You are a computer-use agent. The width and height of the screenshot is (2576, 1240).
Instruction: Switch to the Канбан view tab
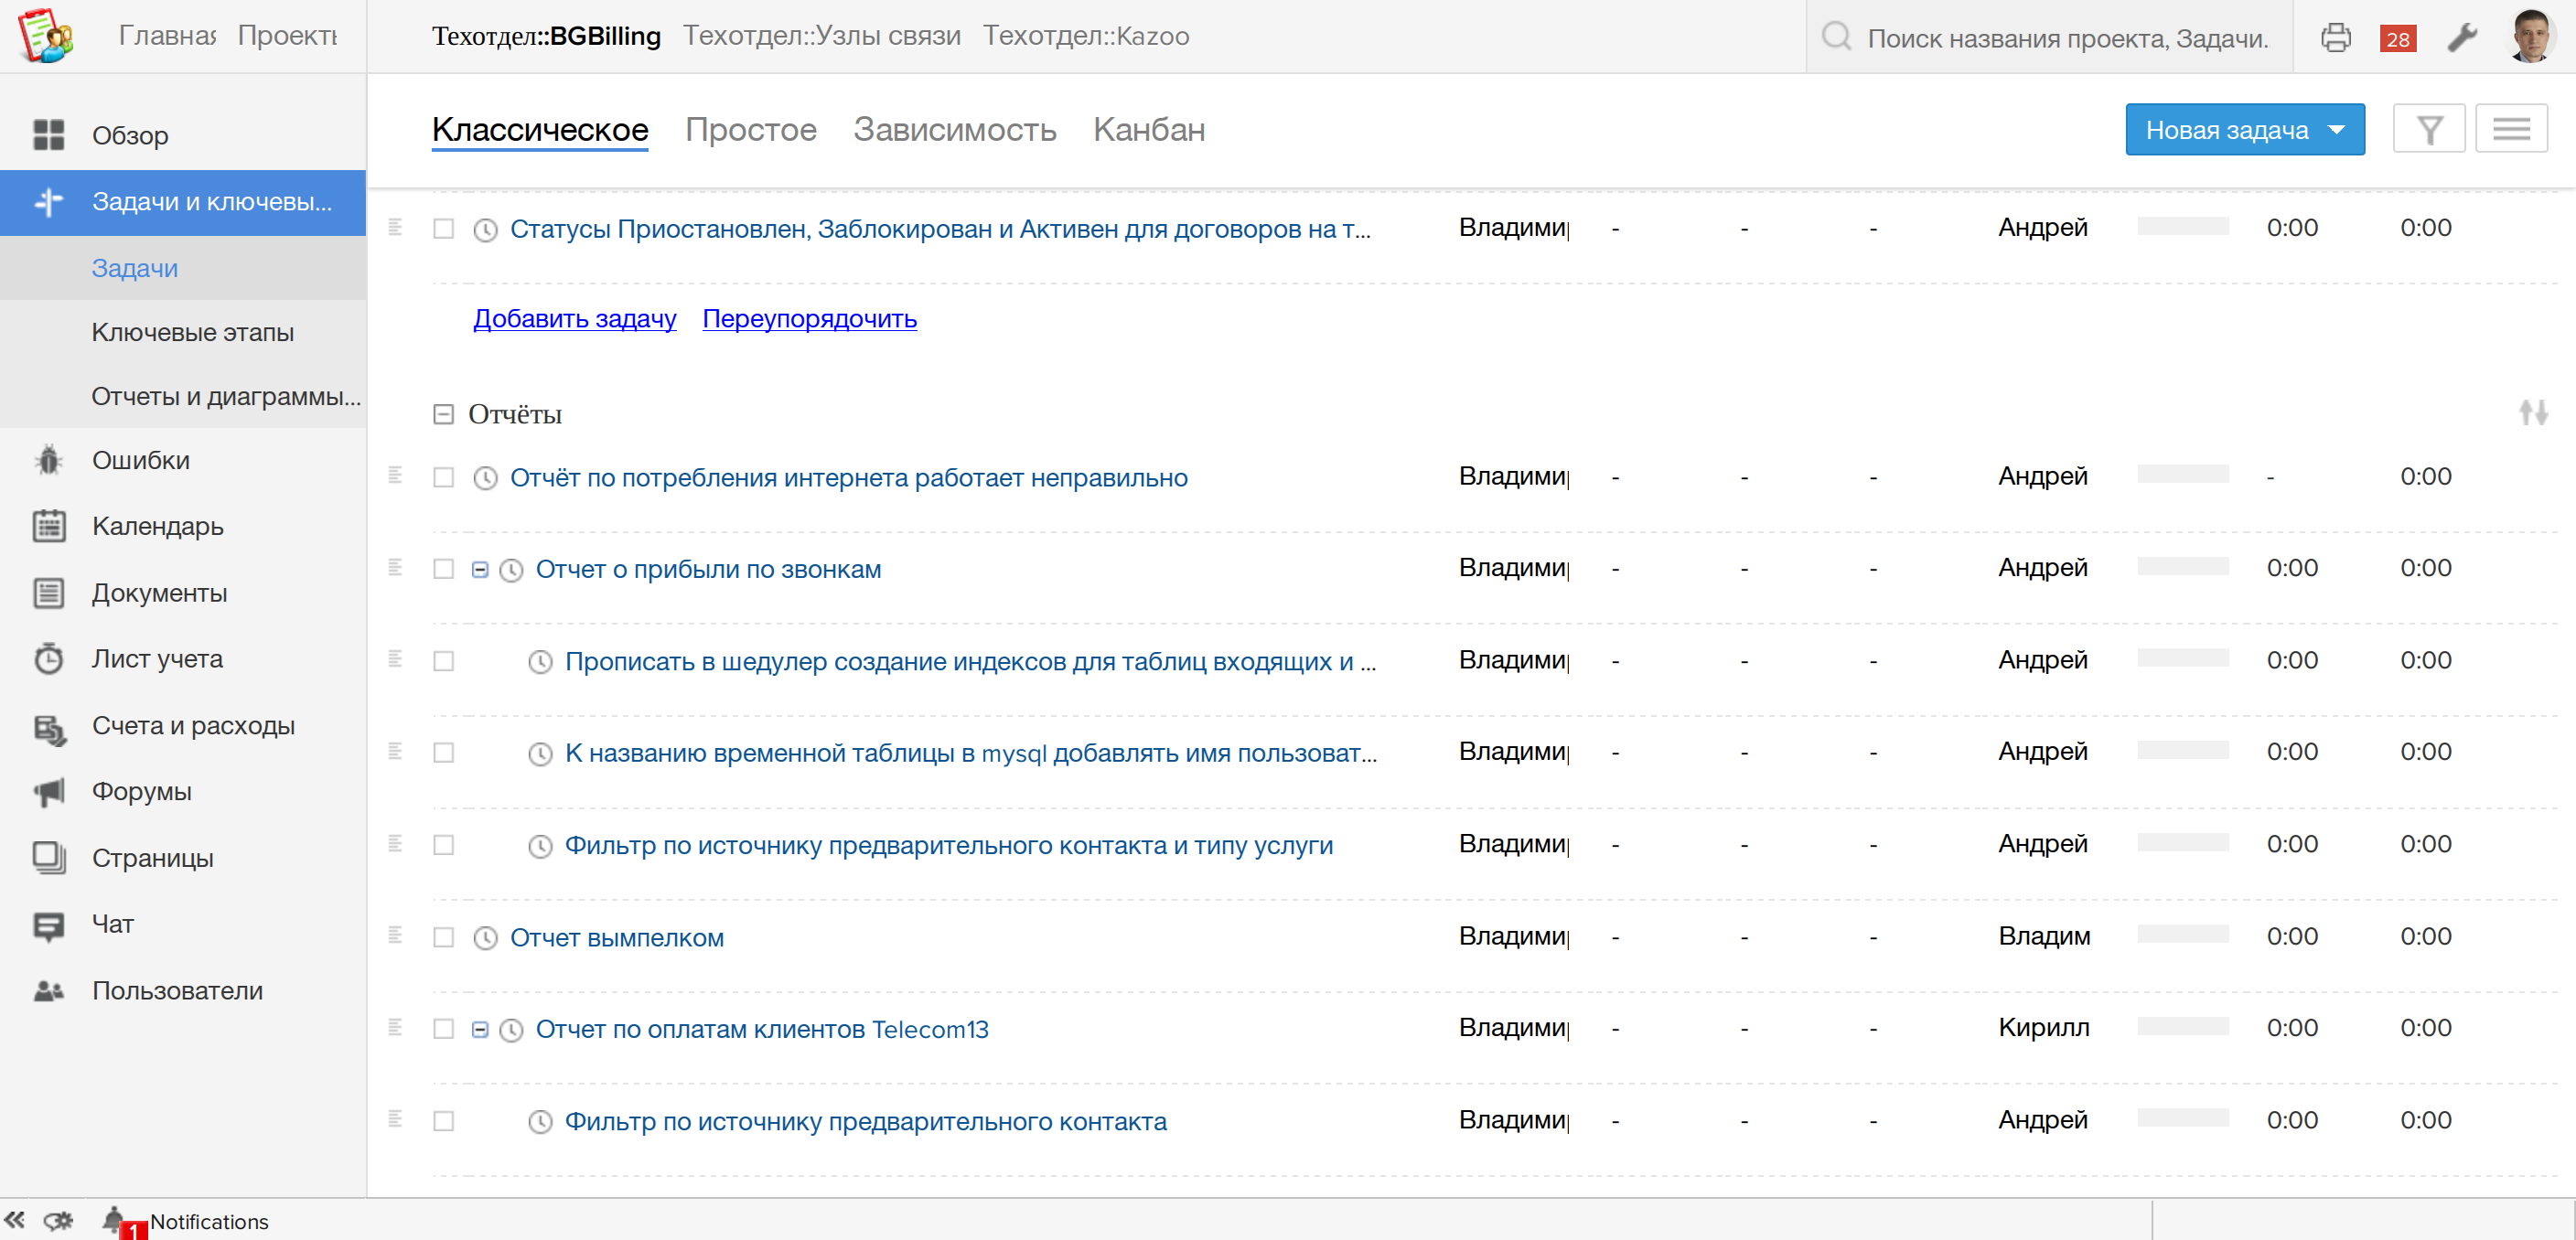[x=1148, y=130]
